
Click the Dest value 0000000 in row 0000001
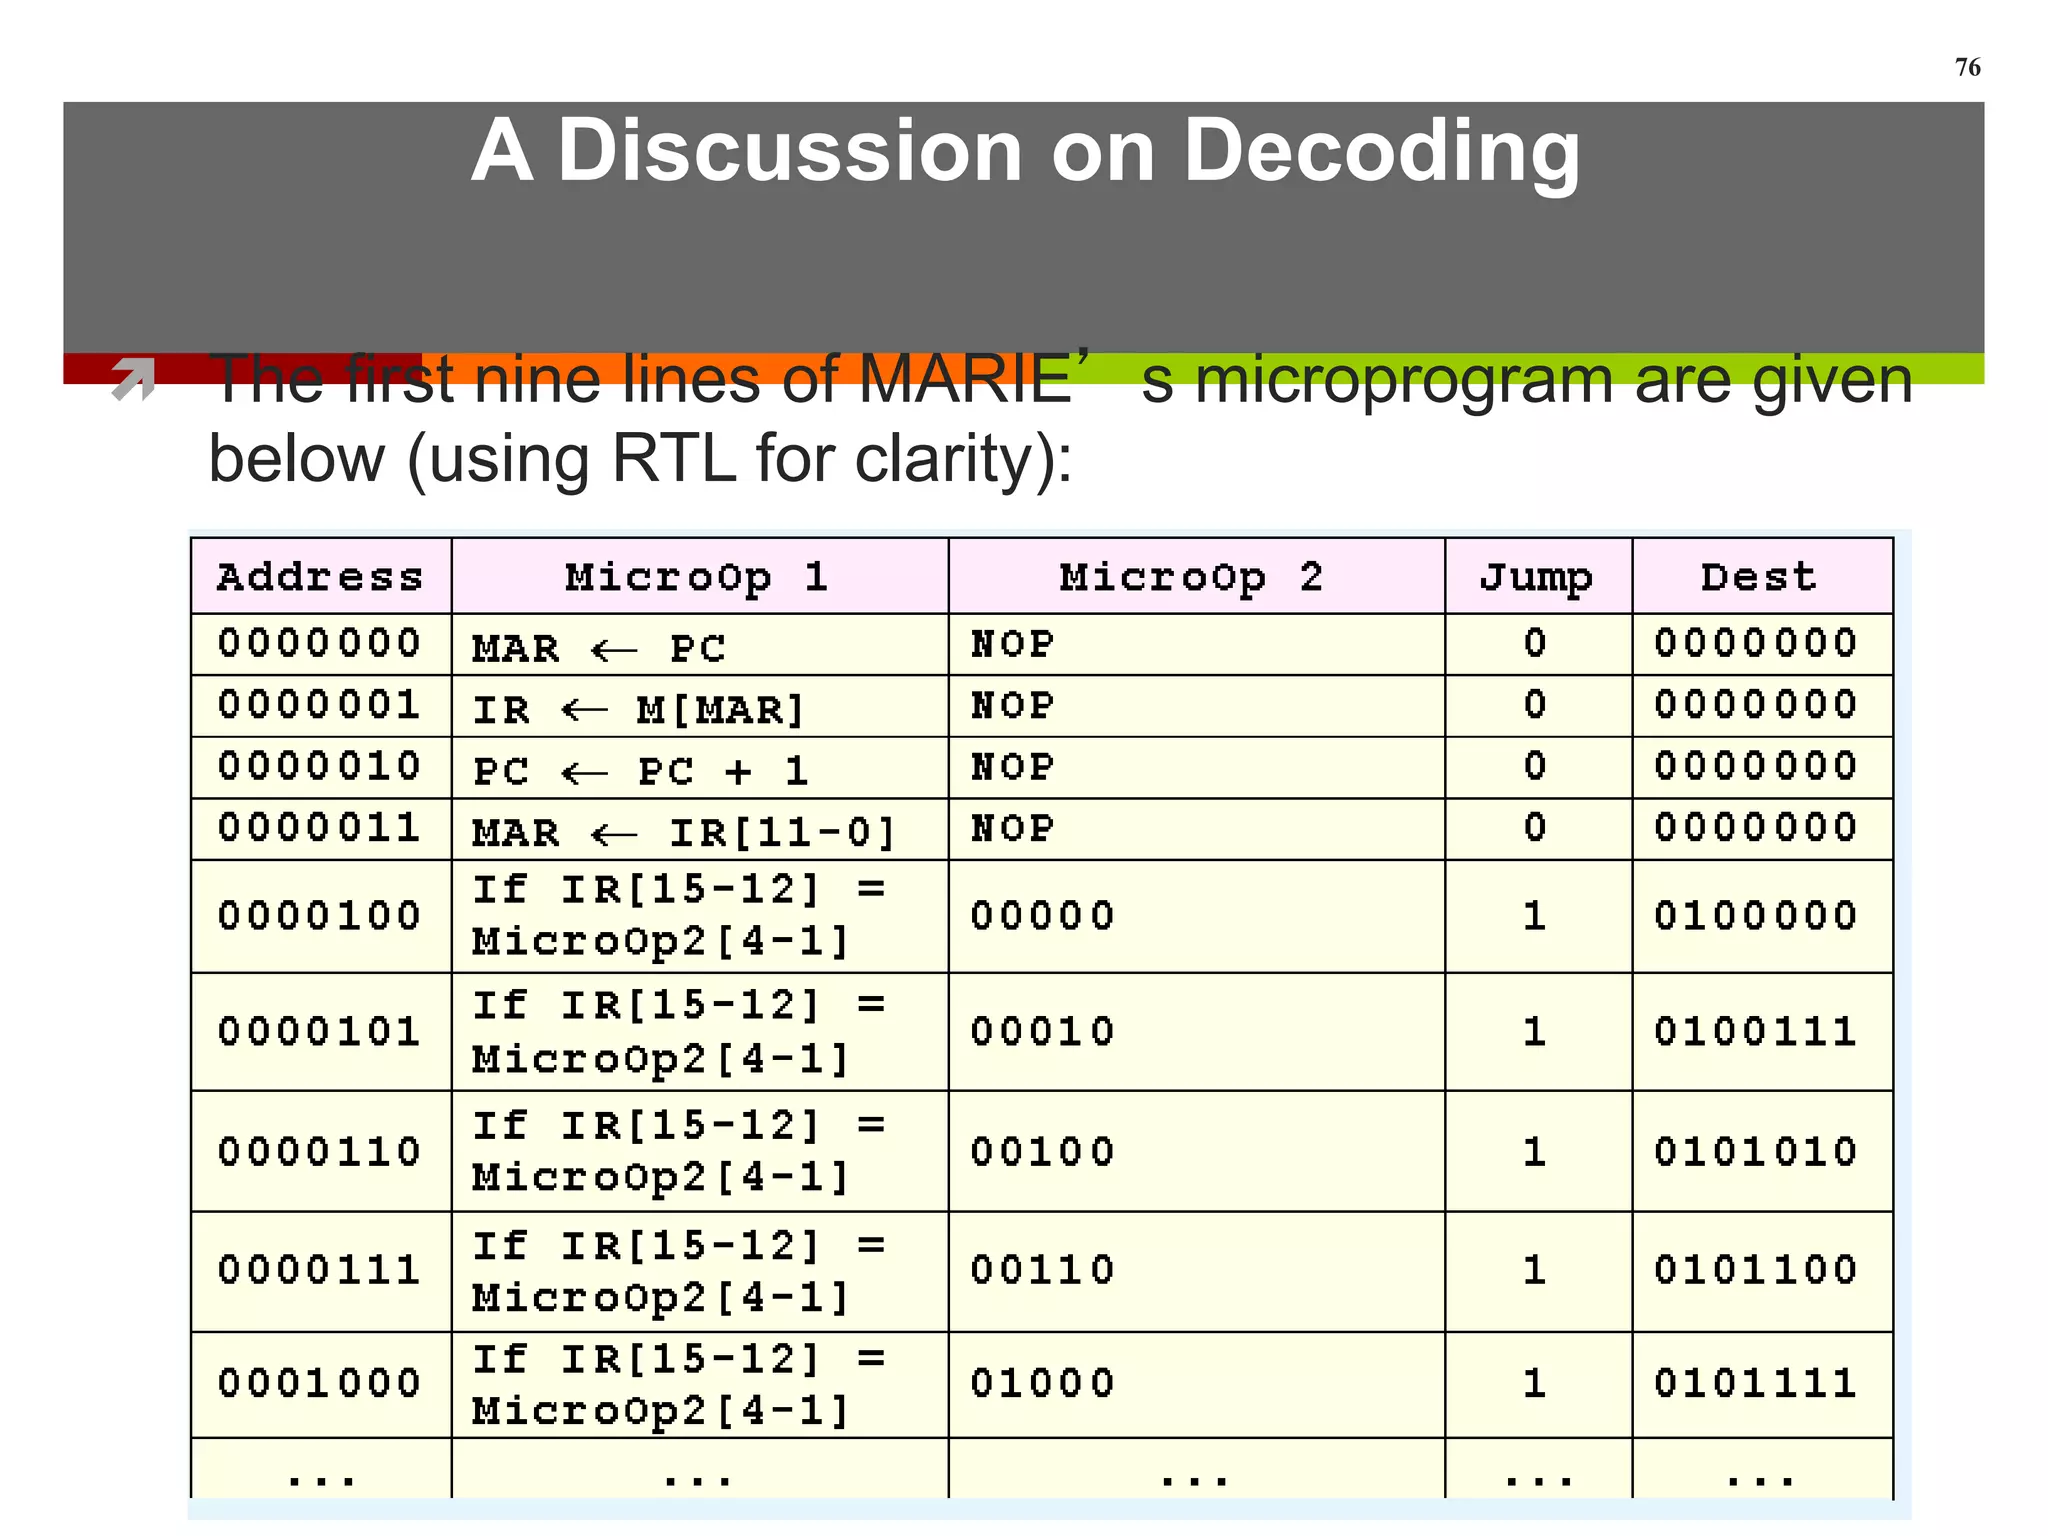coord(1756,705)
